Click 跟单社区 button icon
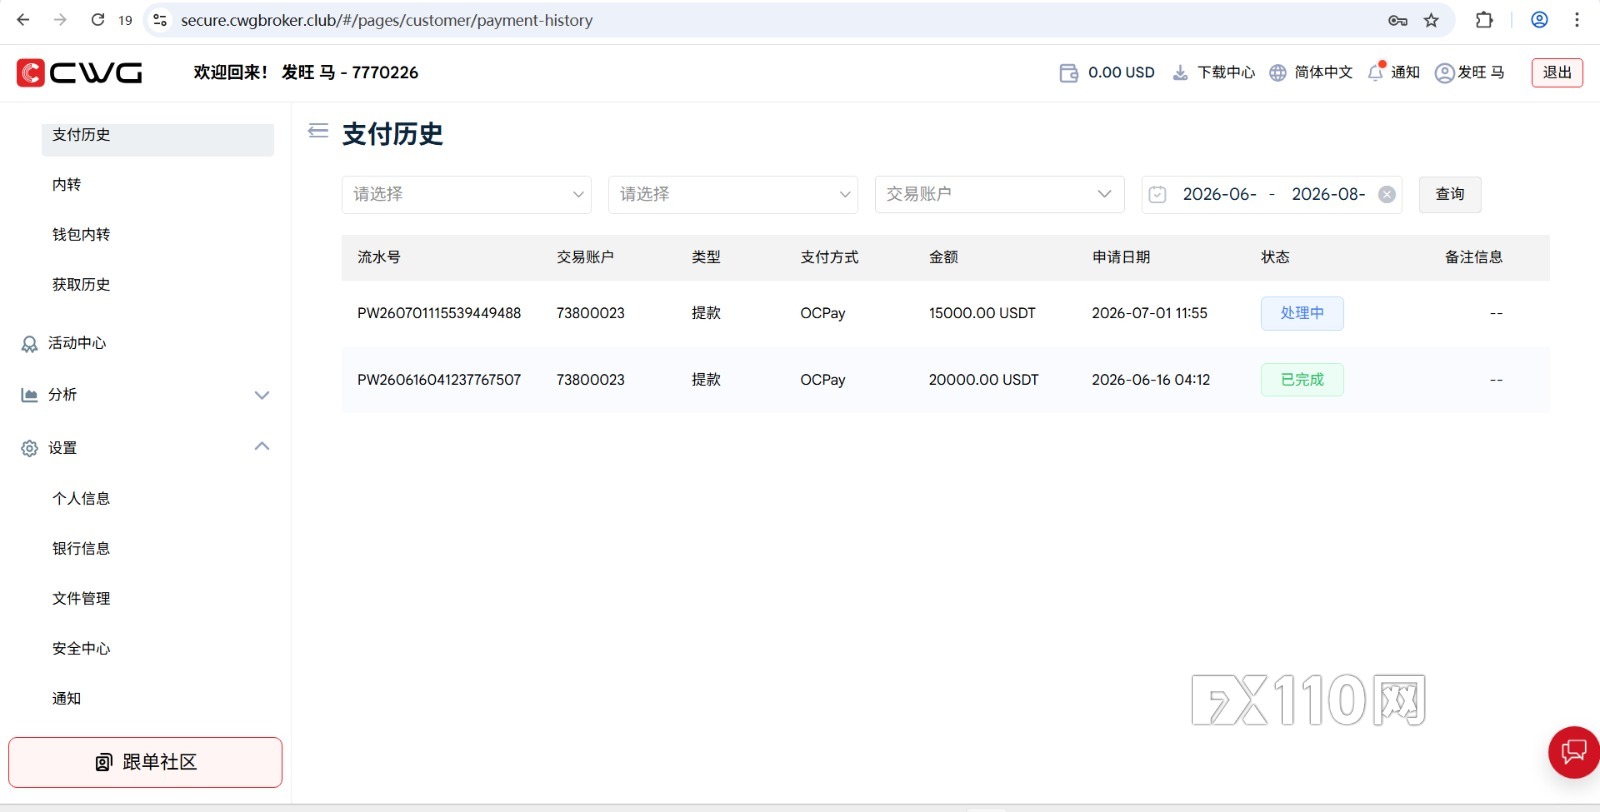This screenshot has height=812, width=1600. [x=104, y=762]
